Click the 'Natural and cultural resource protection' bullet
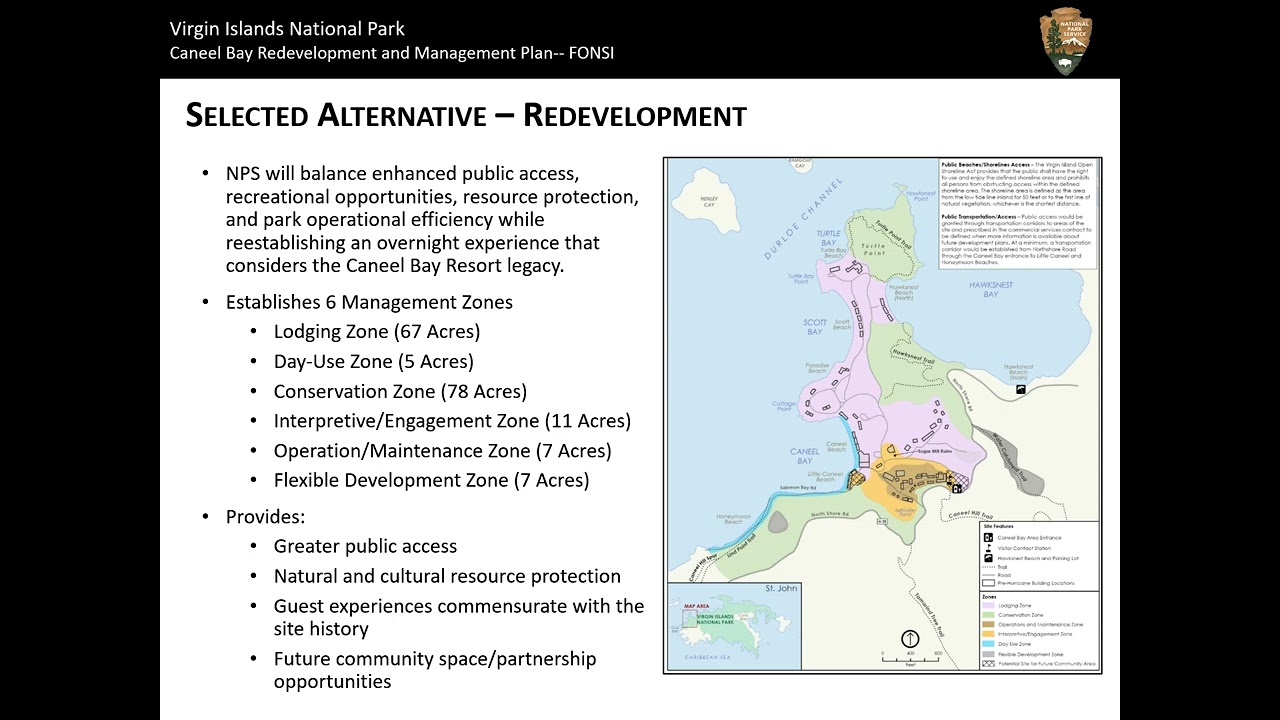 [x=447, y=576]
